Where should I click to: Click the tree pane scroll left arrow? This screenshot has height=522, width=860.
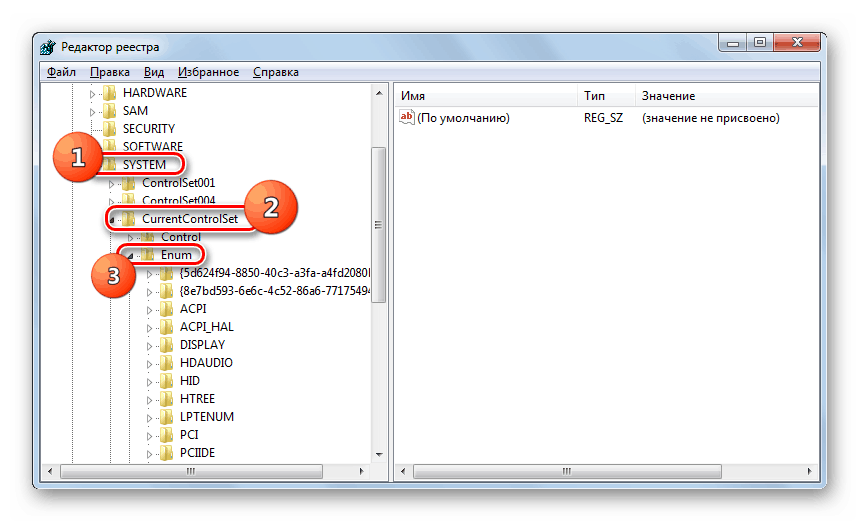[x=50, y=471]
